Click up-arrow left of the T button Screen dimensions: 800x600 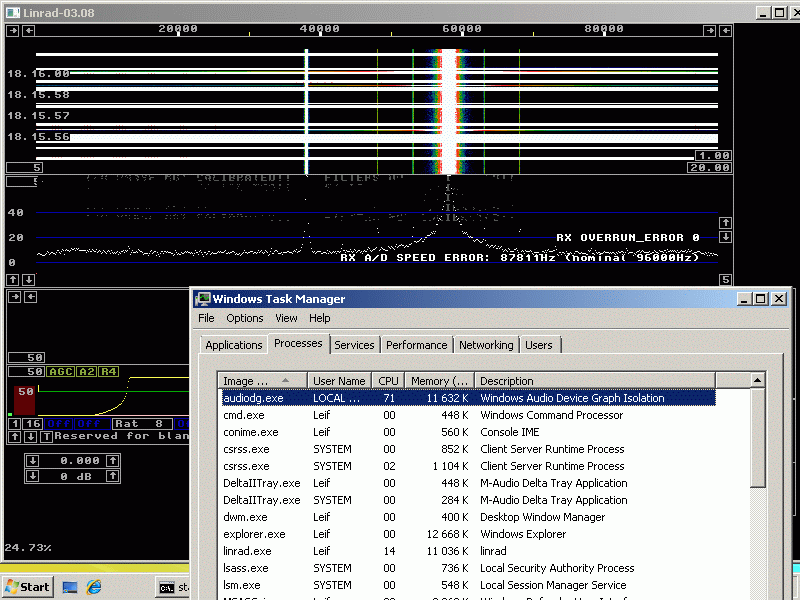pos(15,437)
